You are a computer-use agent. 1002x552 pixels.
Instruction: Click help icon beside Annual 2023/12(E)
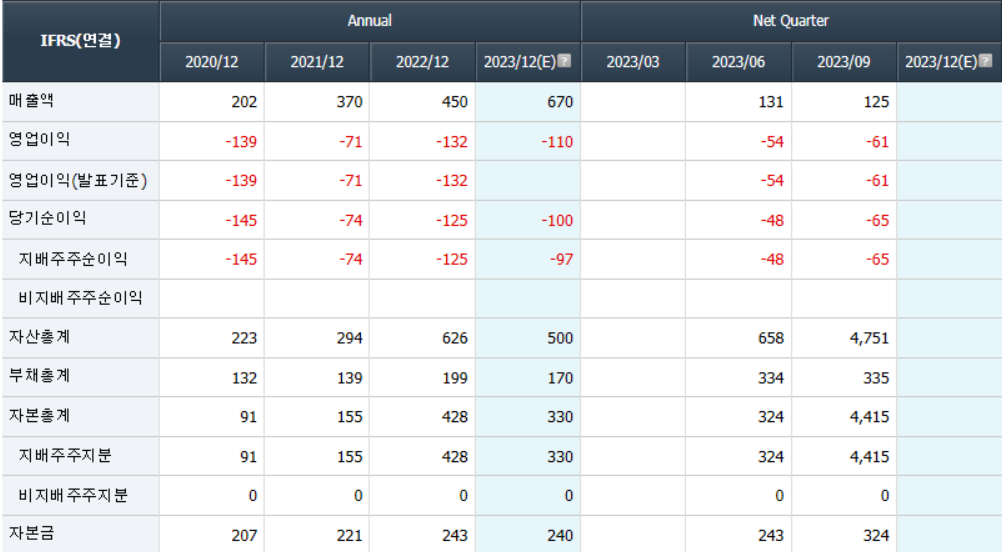(564, 61)
